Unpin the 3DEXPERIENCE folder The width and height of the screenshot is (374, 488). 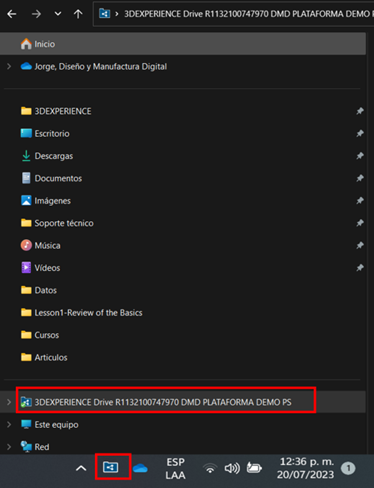(360, 111)
